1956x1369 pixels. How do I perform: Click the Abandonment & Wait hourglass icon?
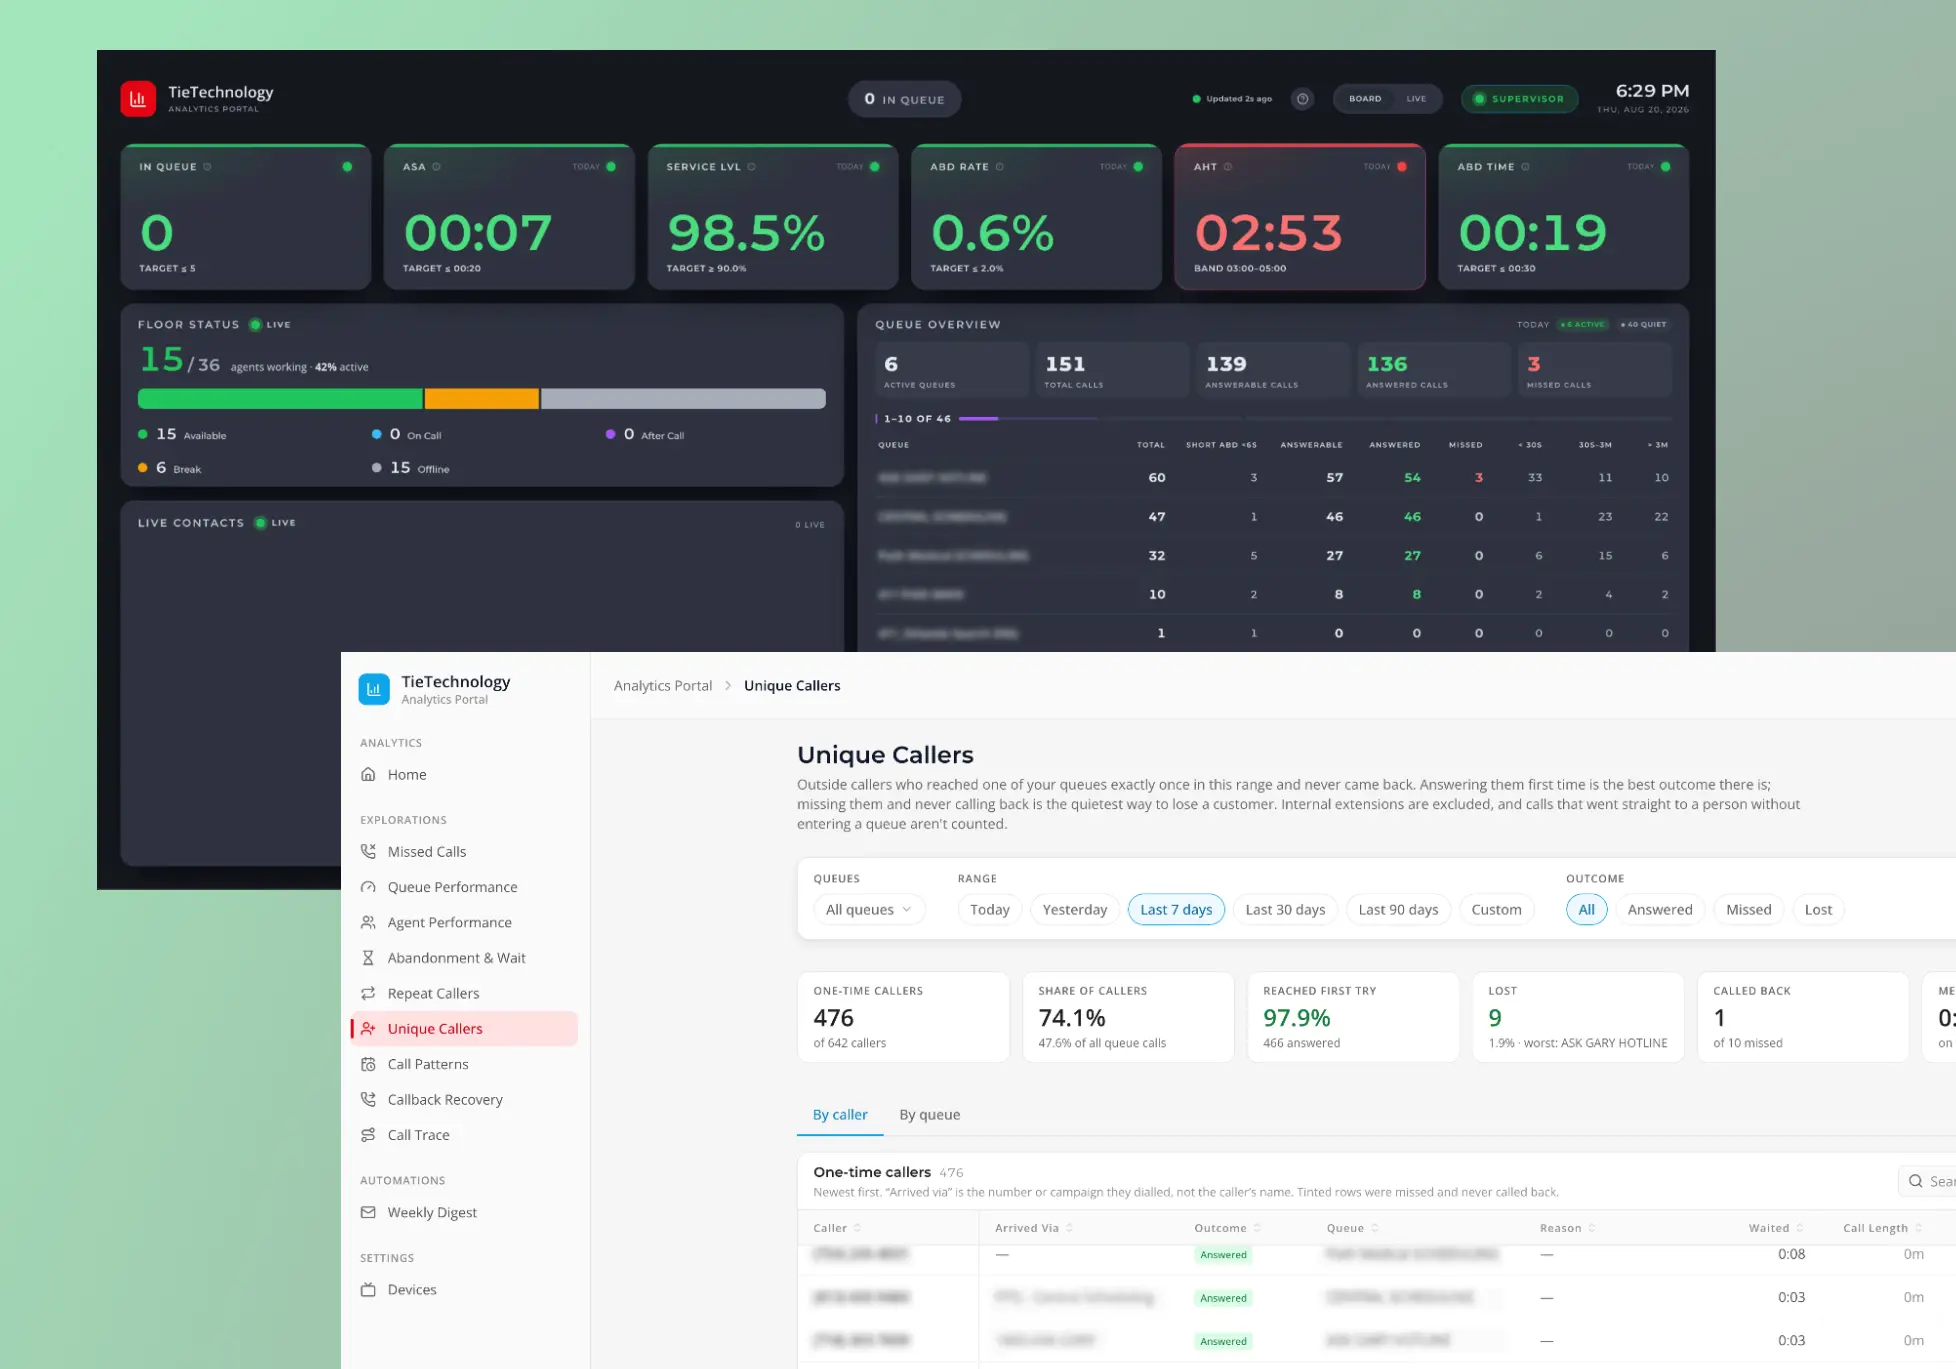click(368, 958)
